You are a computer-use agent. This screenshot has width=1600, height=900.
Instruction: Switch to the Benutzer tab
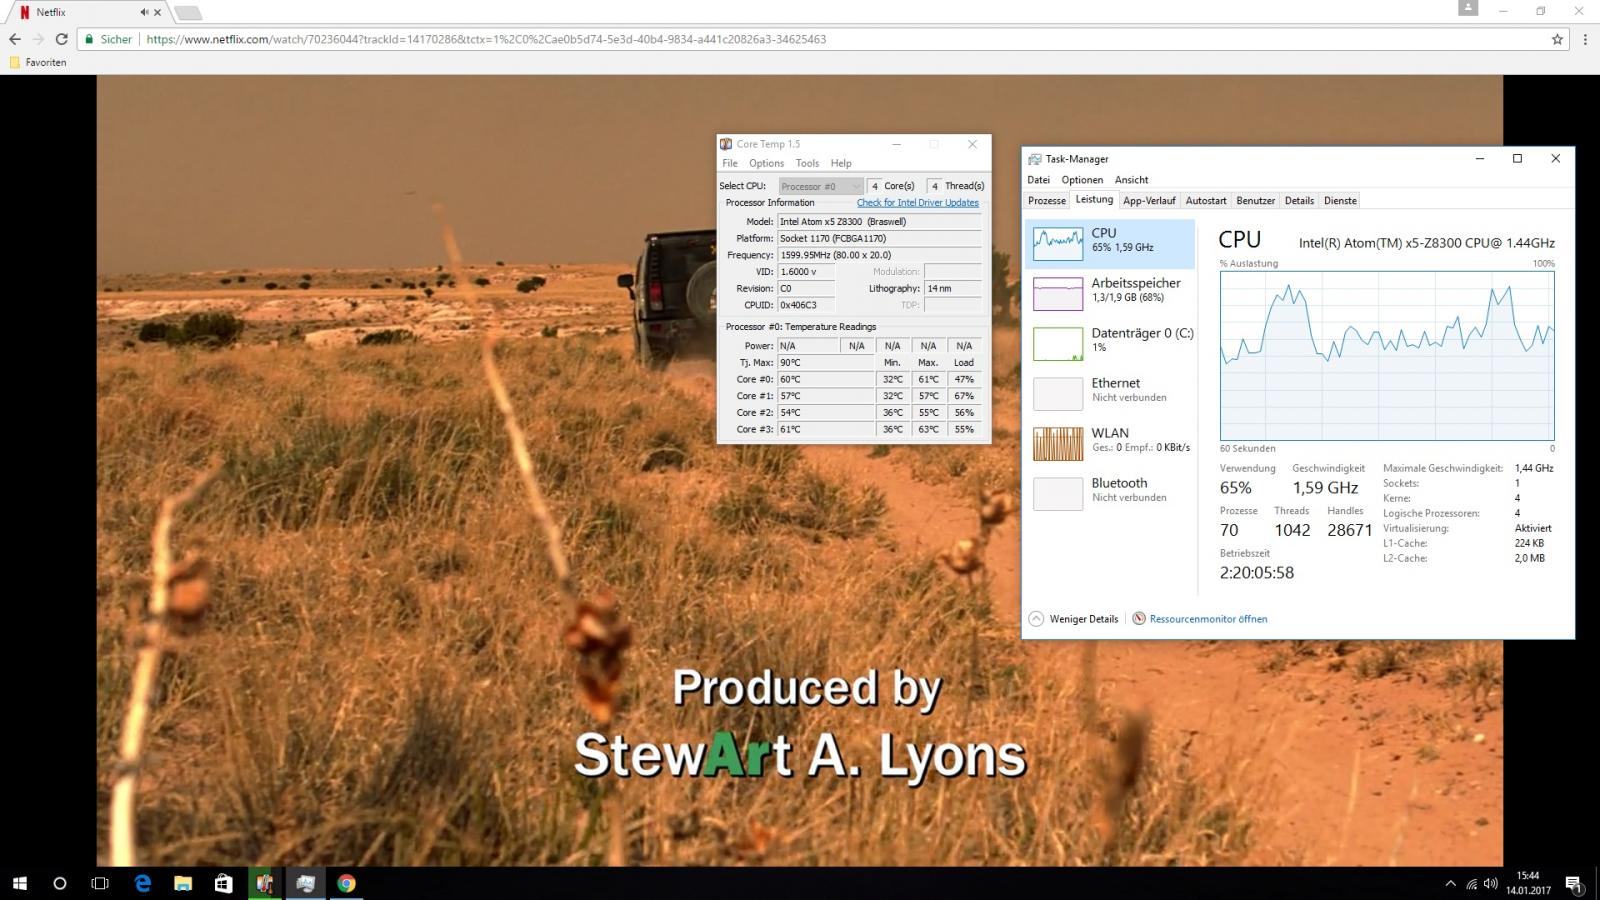click(1255, 201)
